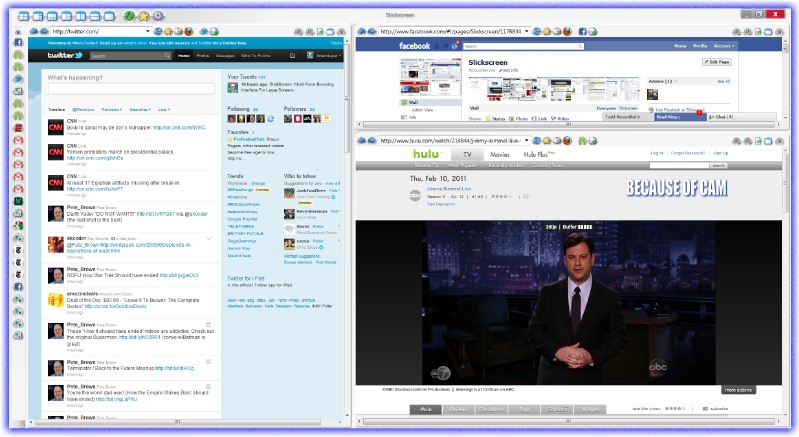The image size is (799, 437).
Task: Switch to @Mentions tab on Twitter
Action: pyautogui.click(x=83, y=110)
